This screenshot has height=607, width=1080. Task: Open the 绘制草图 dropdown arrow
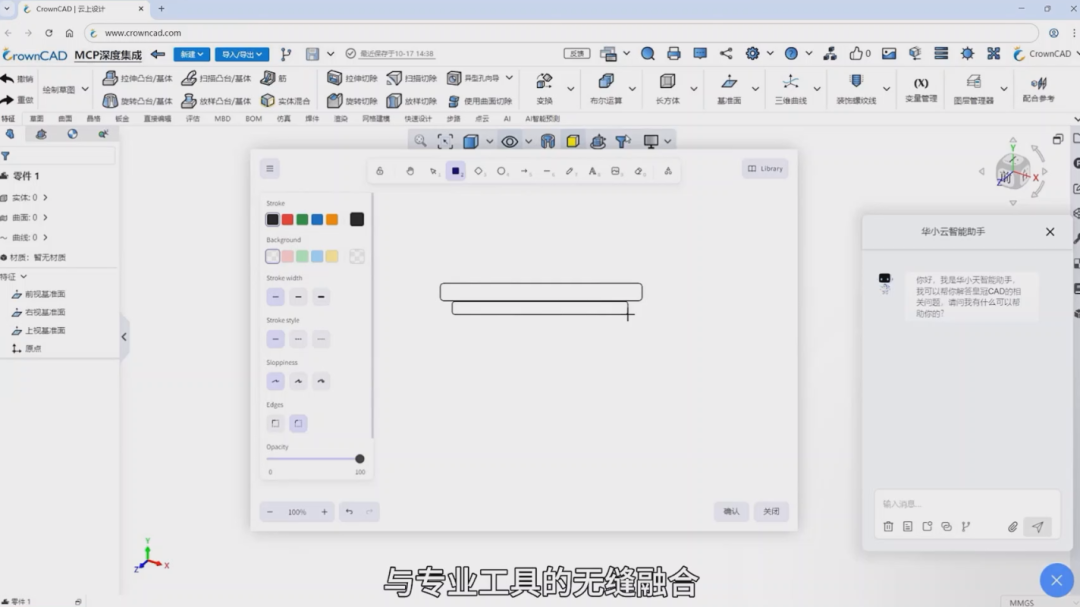point(85,89)
